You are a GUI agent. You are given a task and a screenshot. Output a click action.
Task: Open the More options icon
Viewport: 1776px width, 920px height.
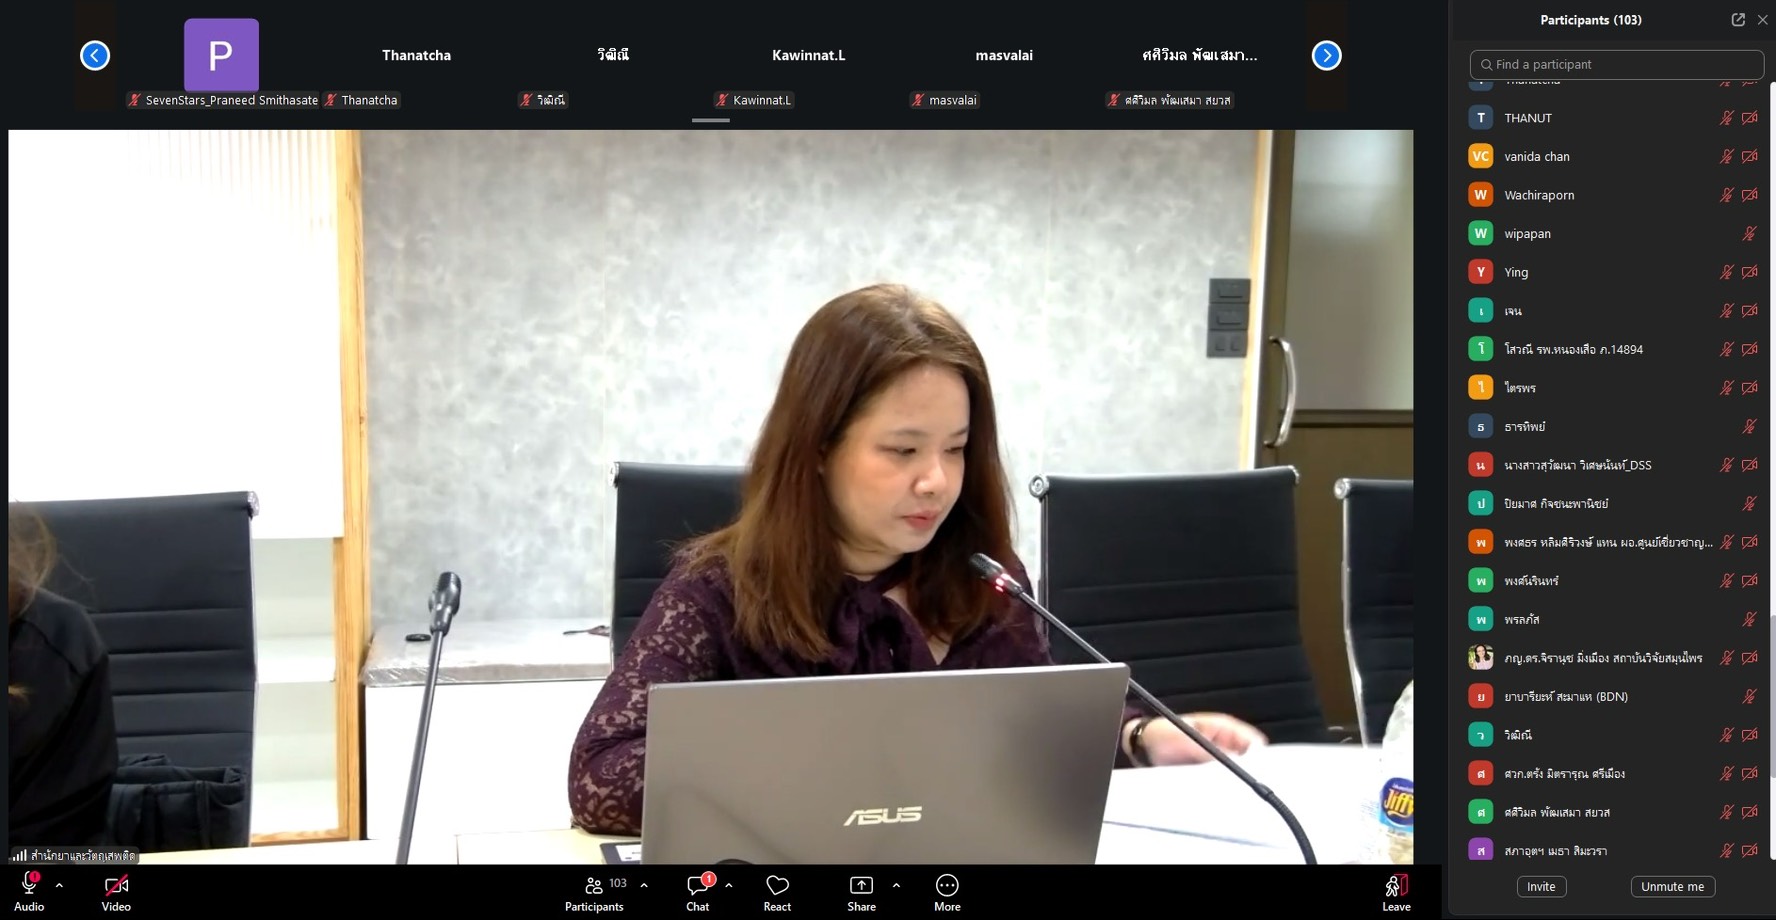[x=947, y=886]
